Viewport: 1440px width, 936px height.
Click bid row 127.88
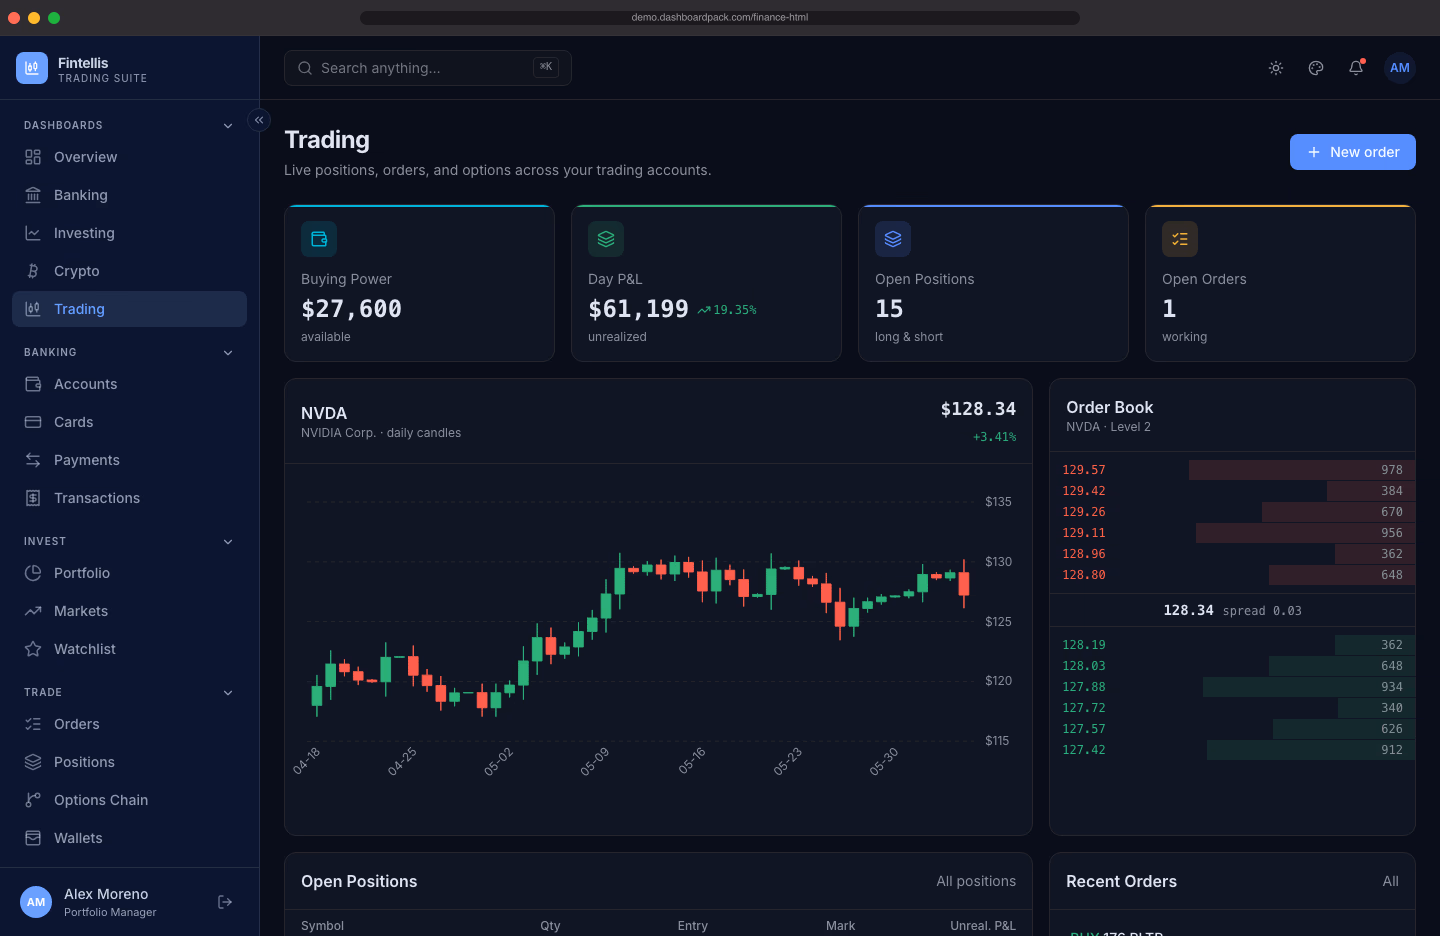coord(1232,687)
